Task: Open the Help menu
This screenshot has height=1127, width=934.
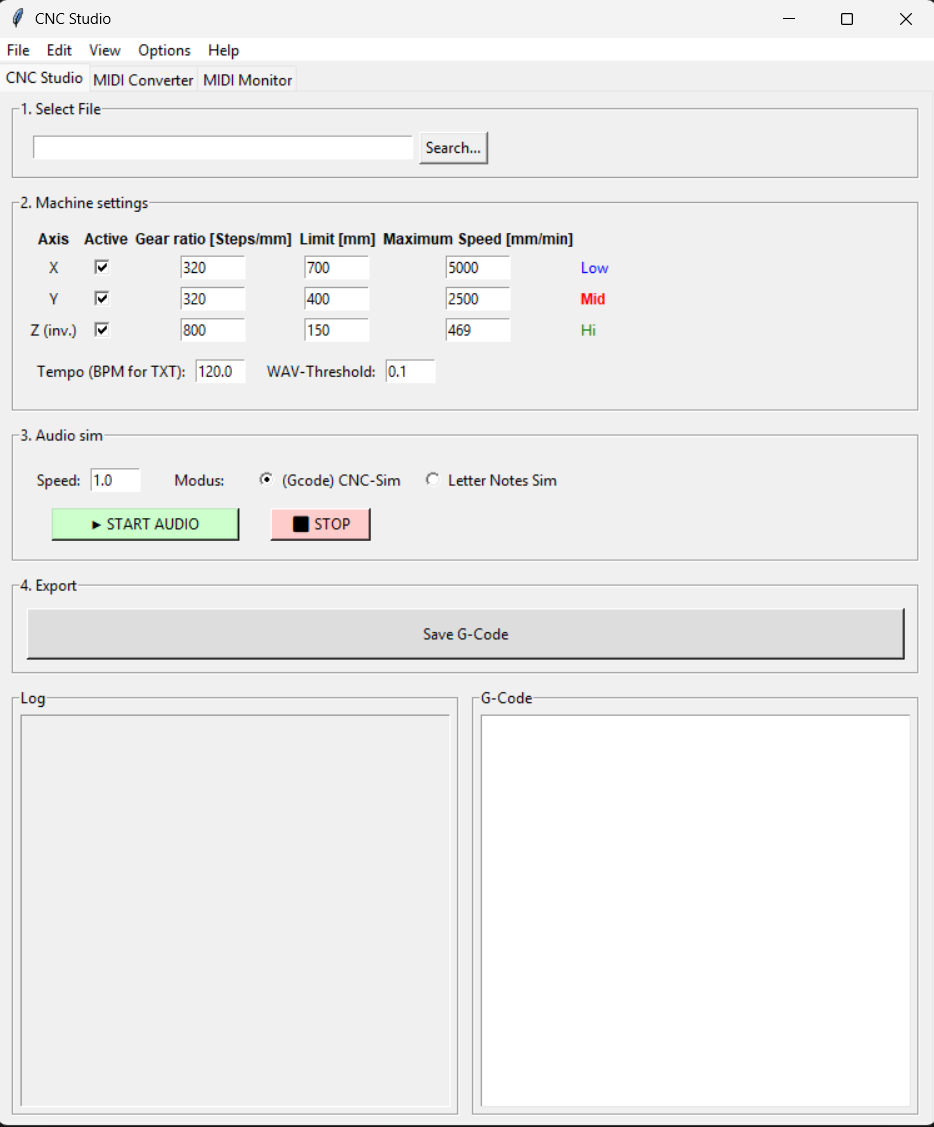Action: tap(223, 50)
